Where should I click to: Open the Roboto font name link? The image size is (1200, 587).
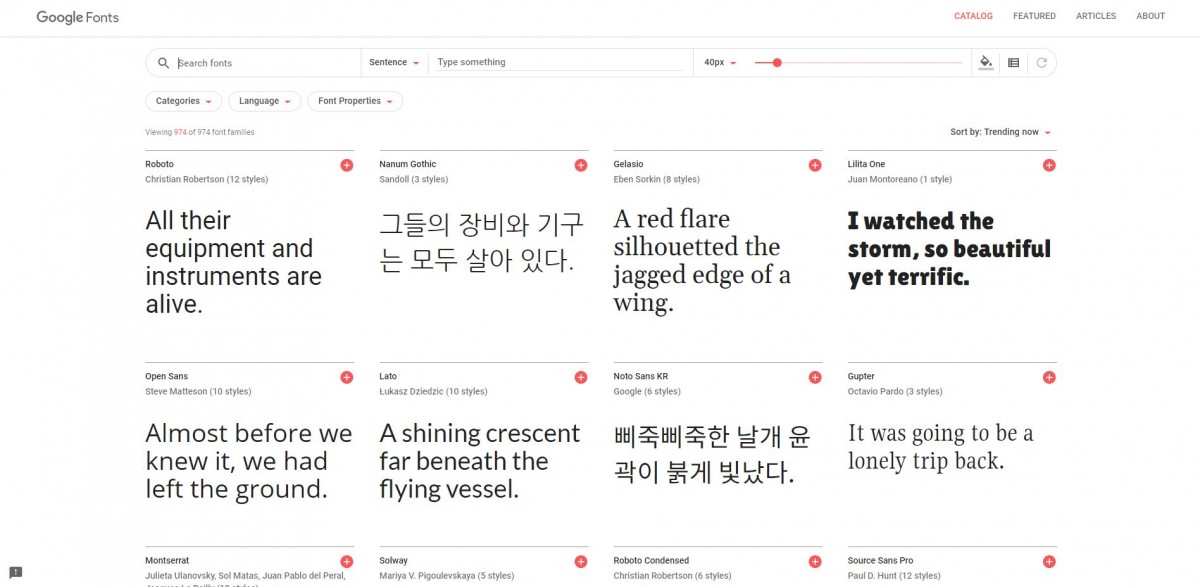coord(159,164)
